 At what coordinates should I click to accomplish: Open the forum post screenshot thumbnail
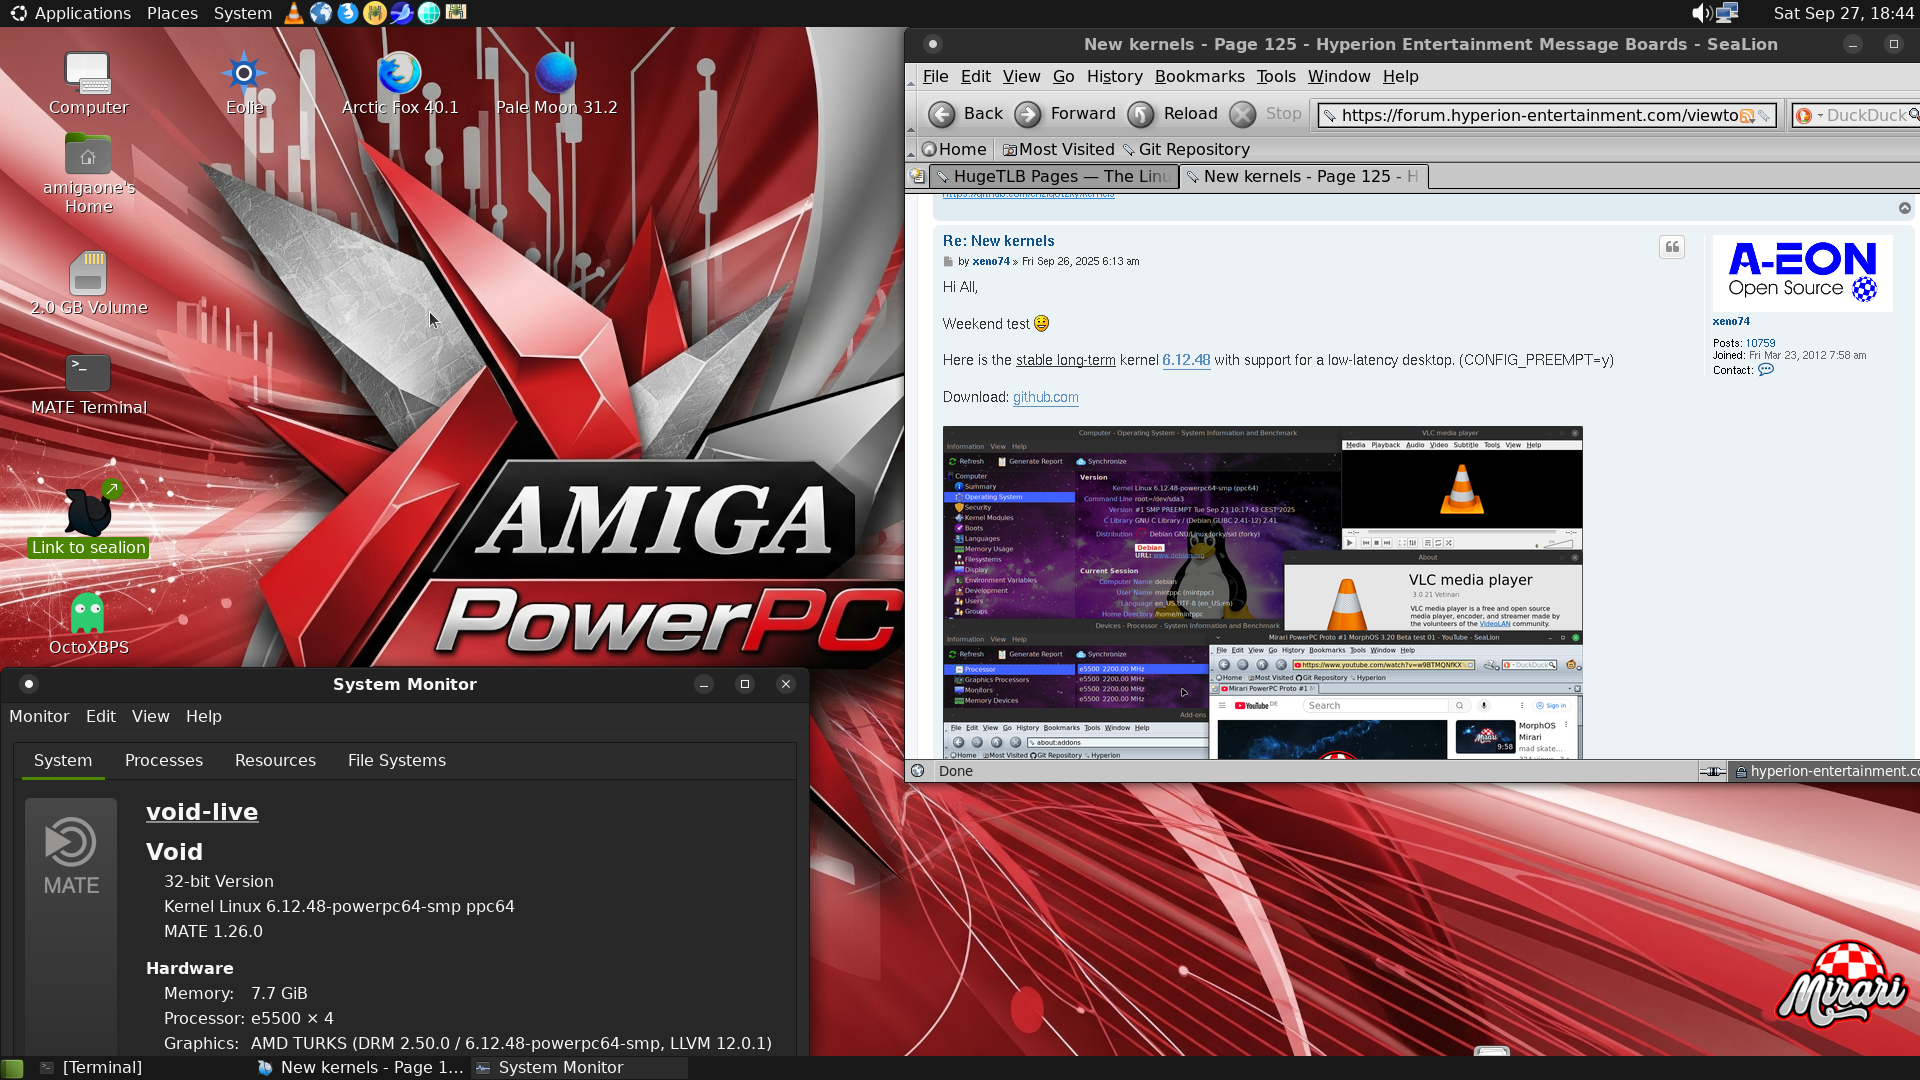tap(1262, 590)
